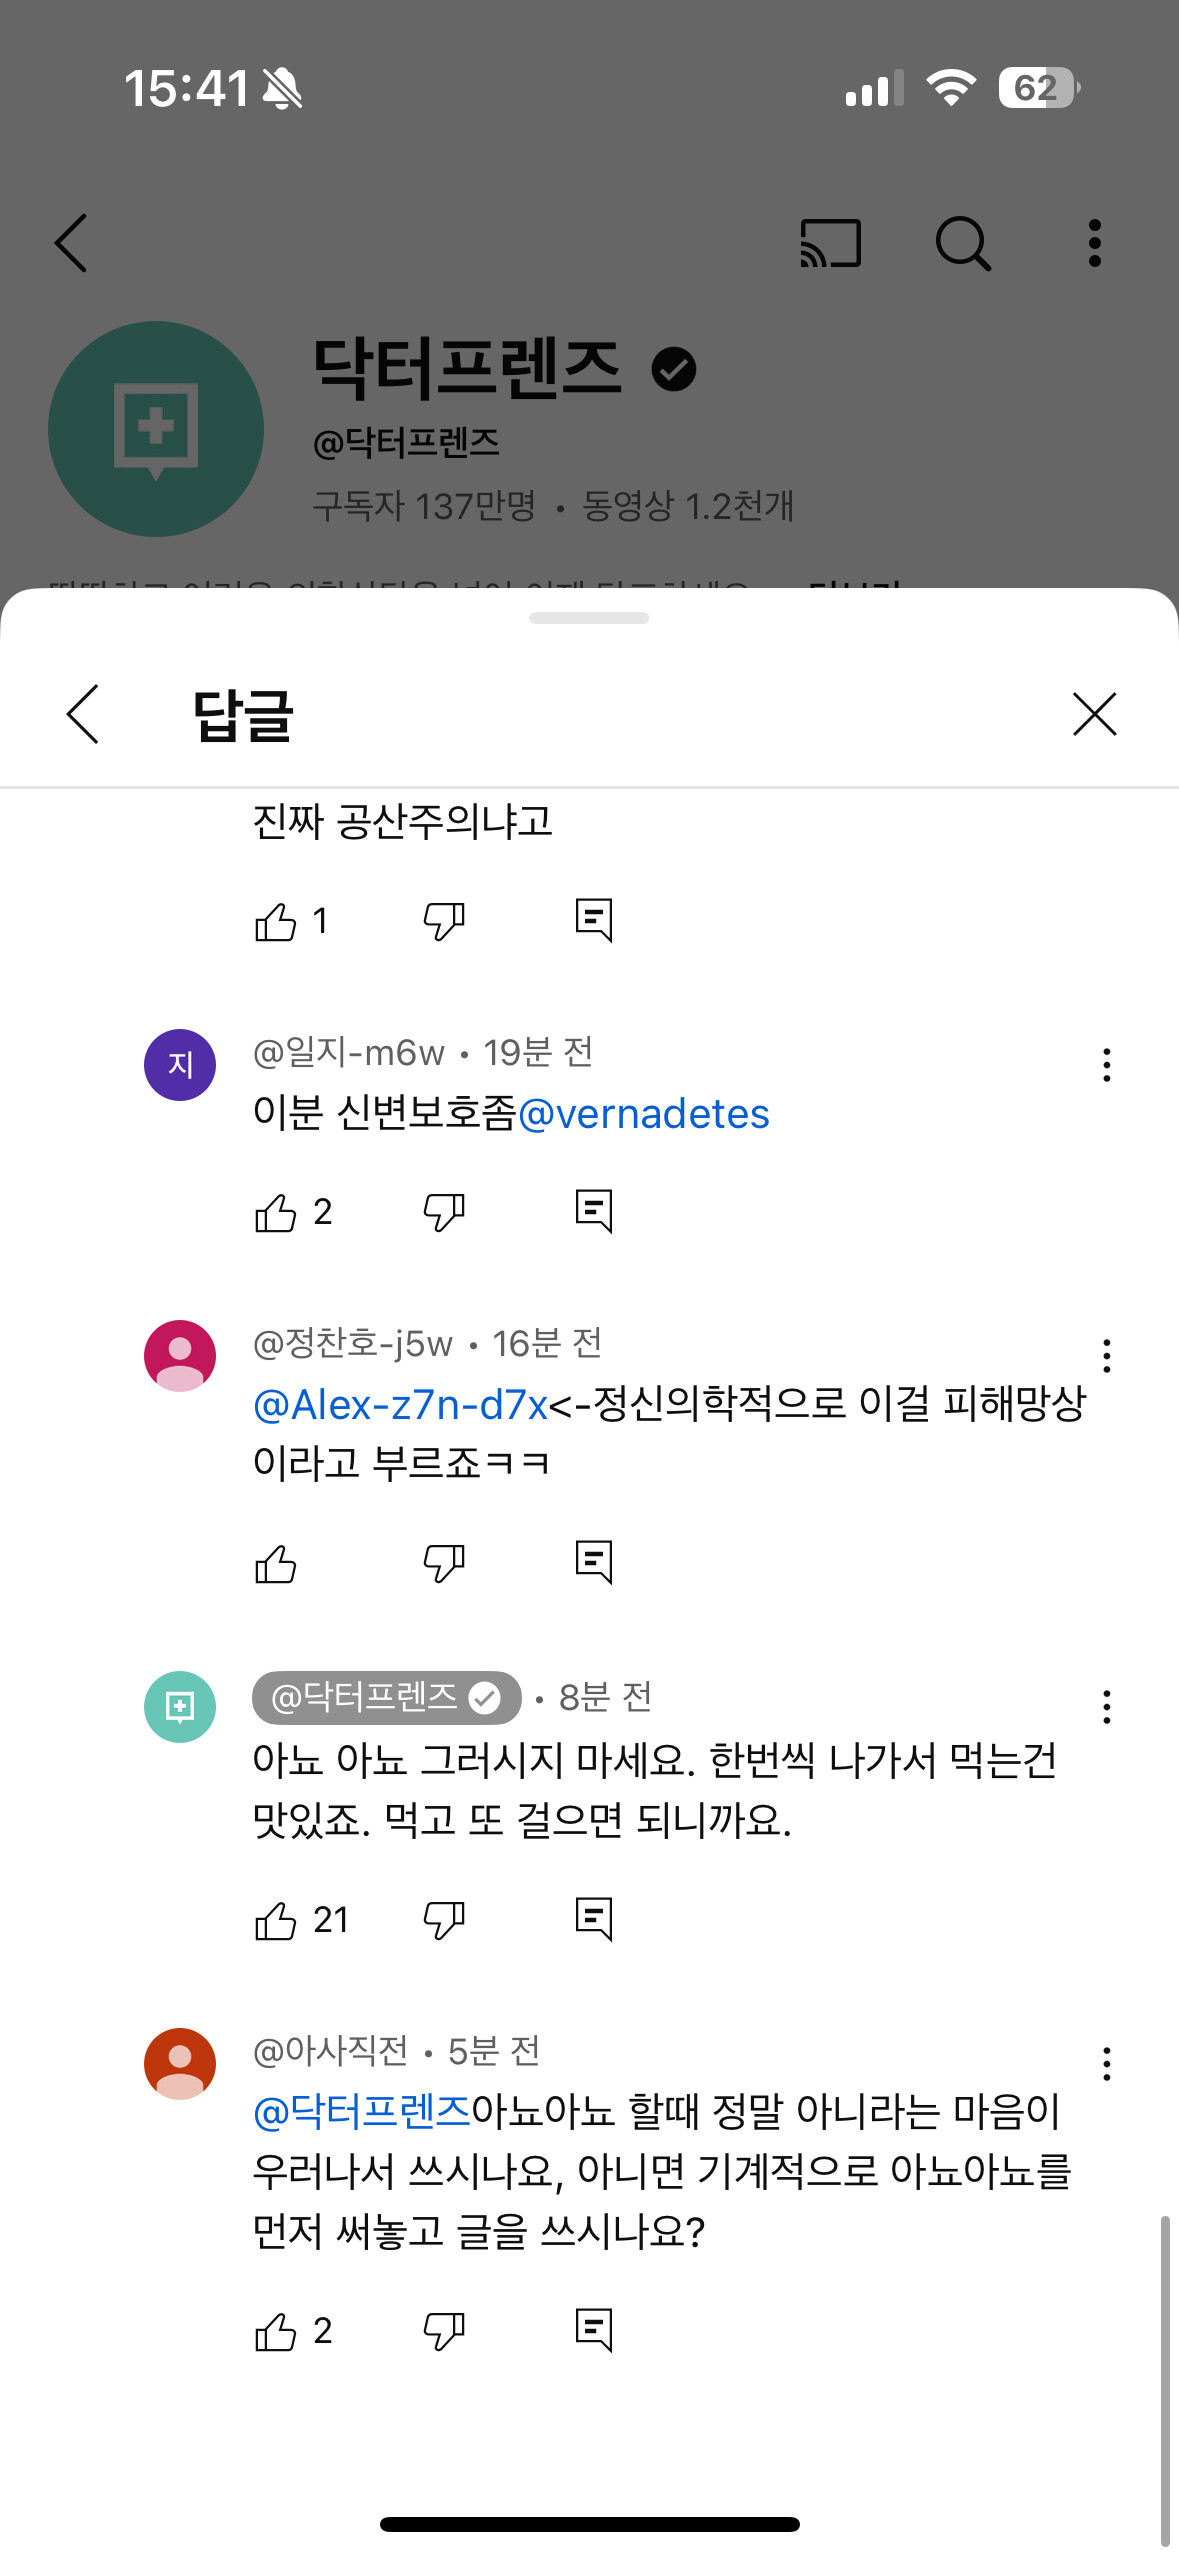Open options menu for @정찬호-j5w comment

pyautogui.click(x=1106, y=1356)
